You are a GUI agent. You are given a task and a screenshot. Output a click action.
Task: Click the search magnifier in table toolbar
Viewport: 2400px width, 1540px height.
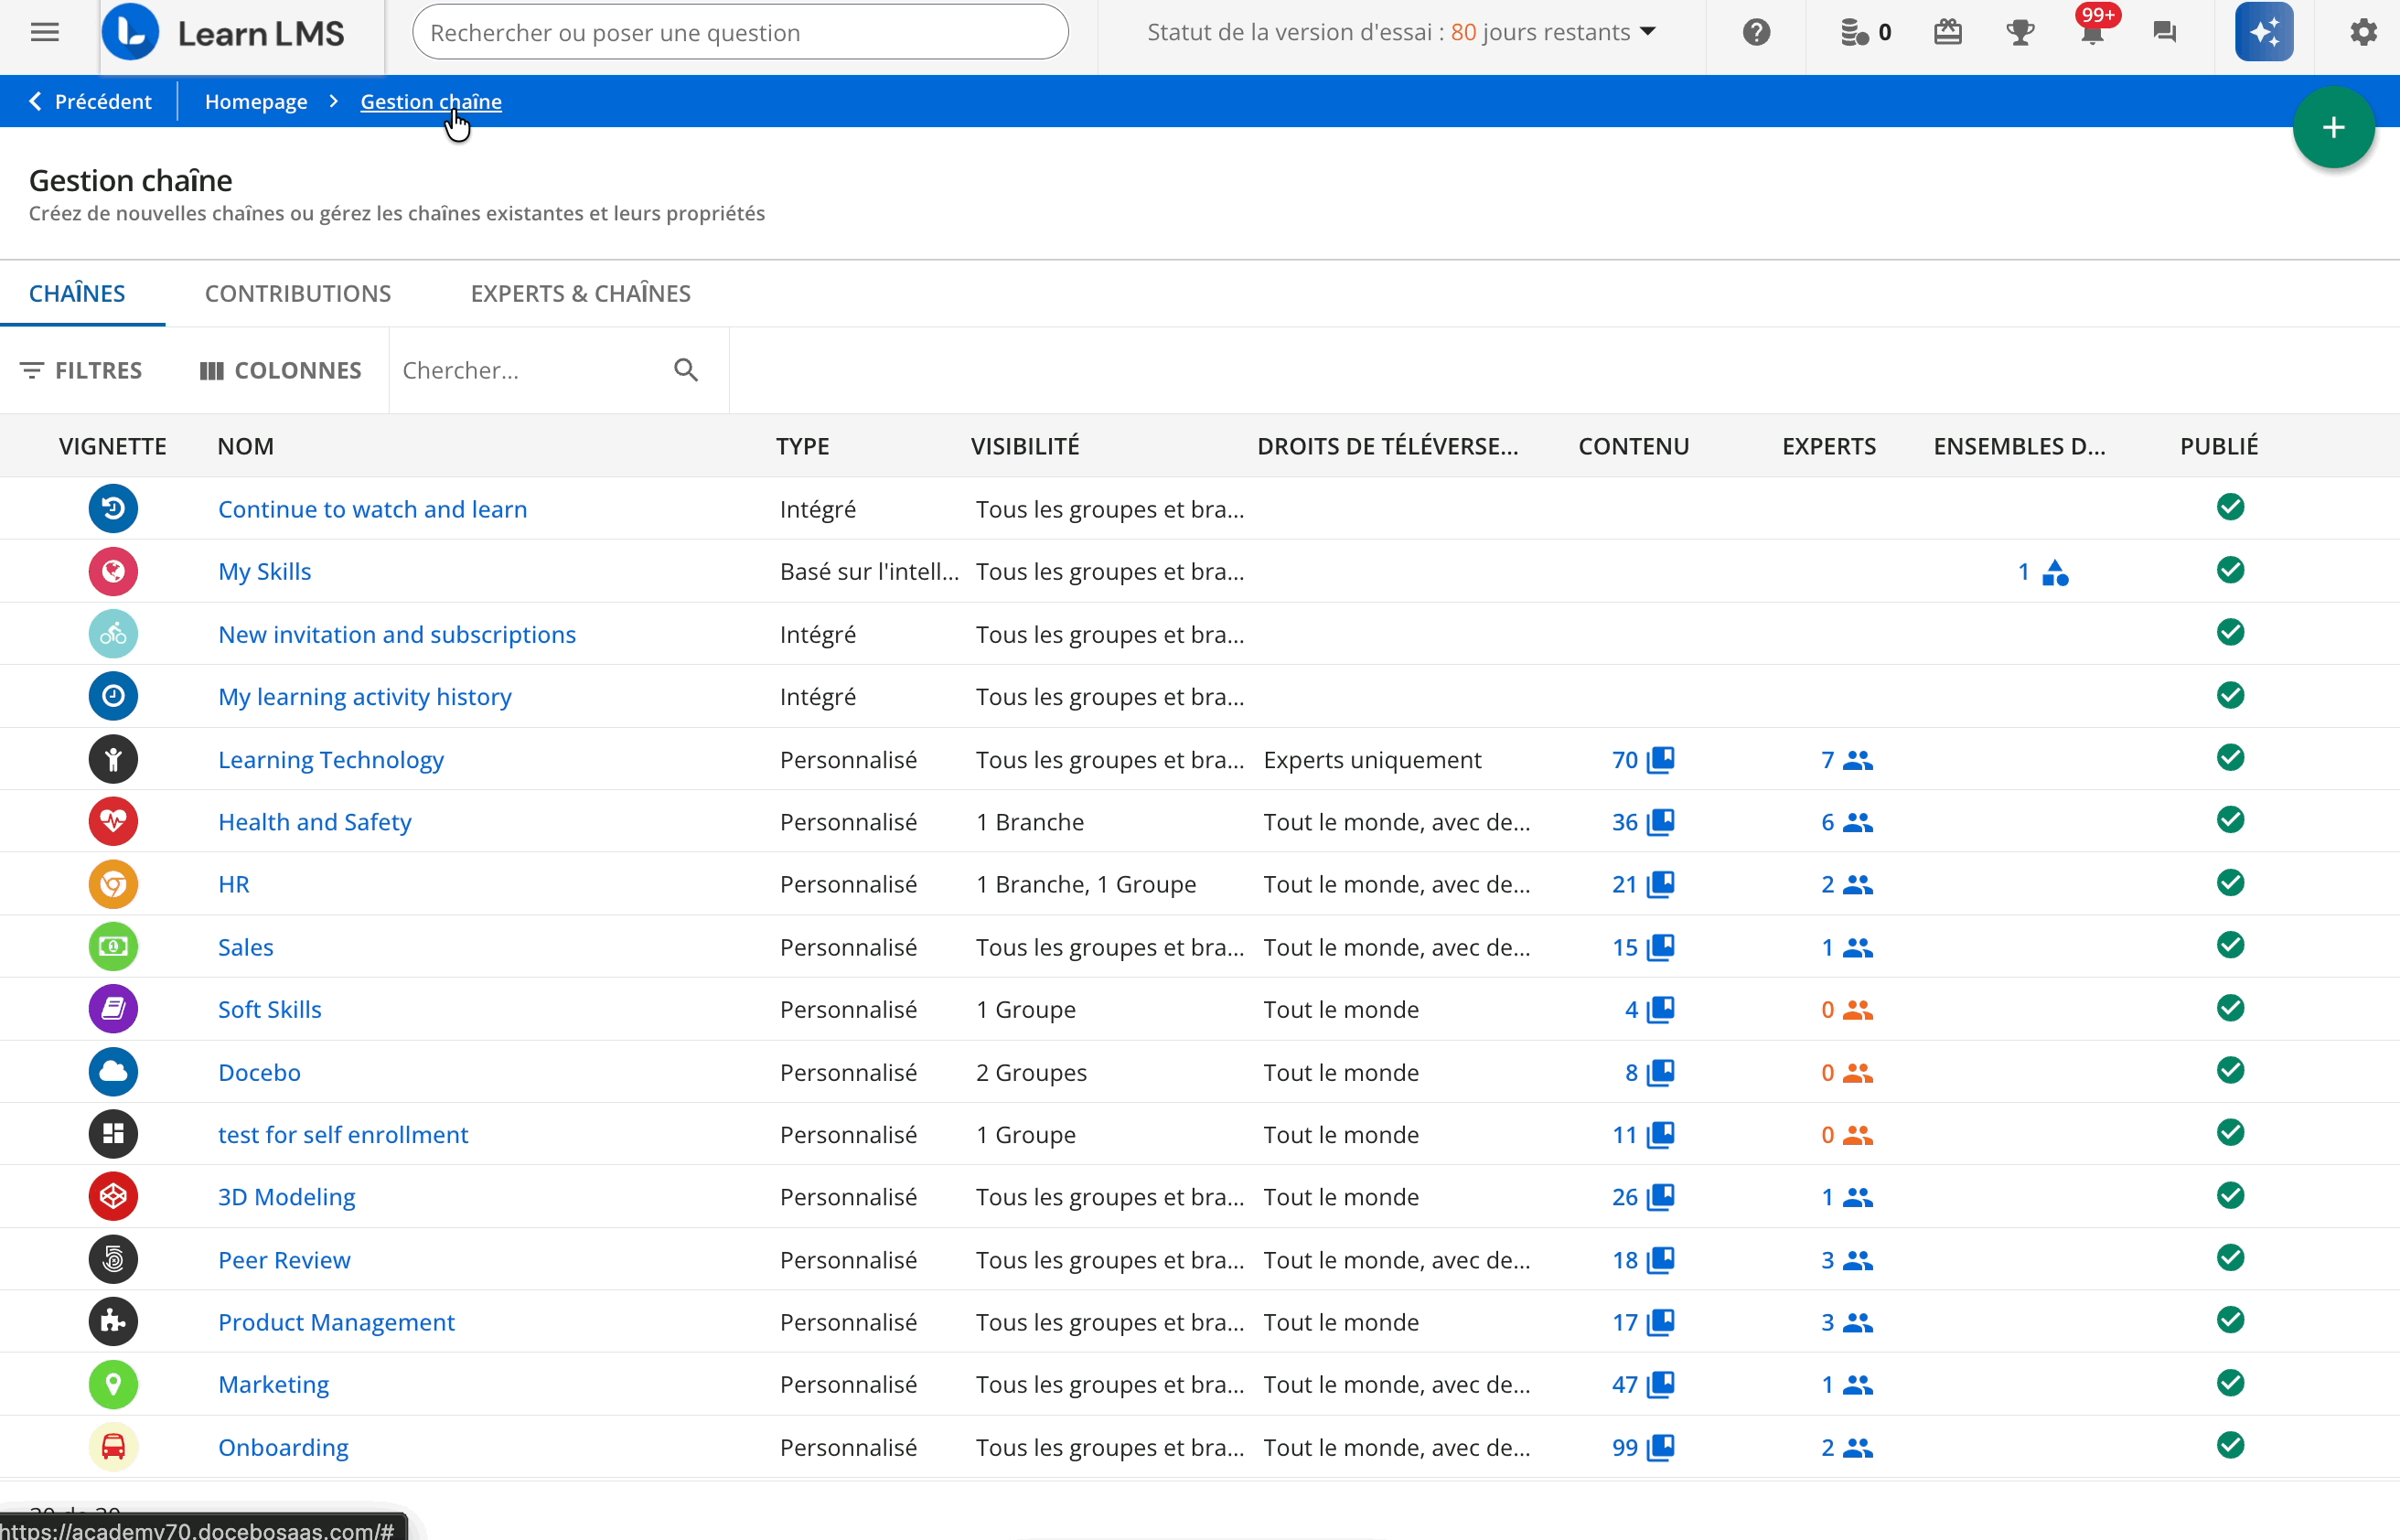[x=686, y=370]
